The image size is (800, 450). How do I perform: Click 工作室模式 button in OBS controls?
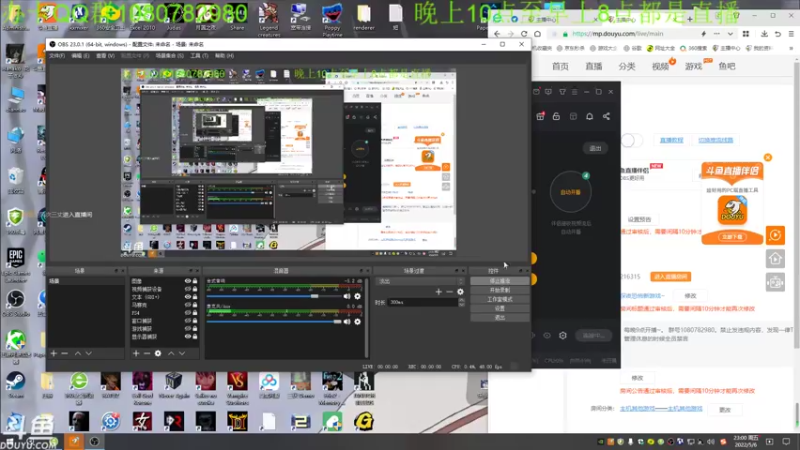(x=499, y=299)
